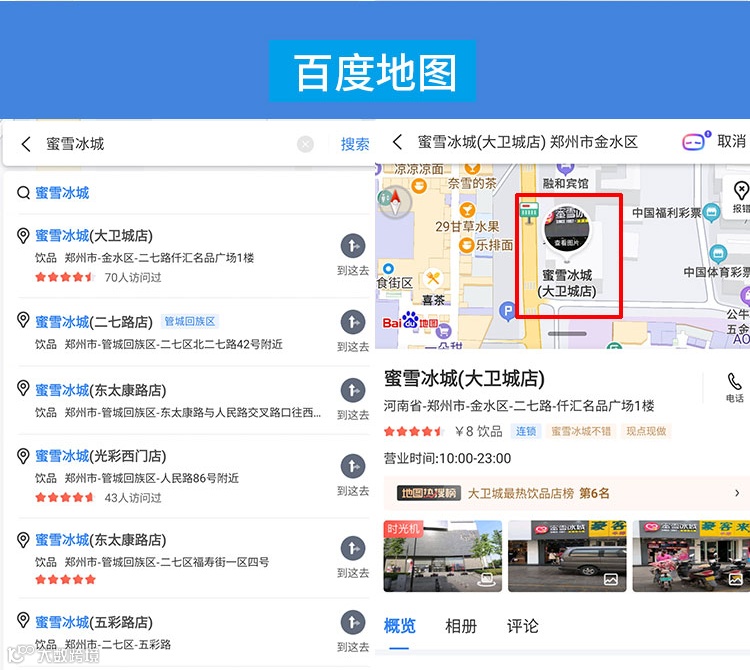Select the 中国体育彩票 map marker
The width and height of the screenshot is (750, 670).
(717, 263)
